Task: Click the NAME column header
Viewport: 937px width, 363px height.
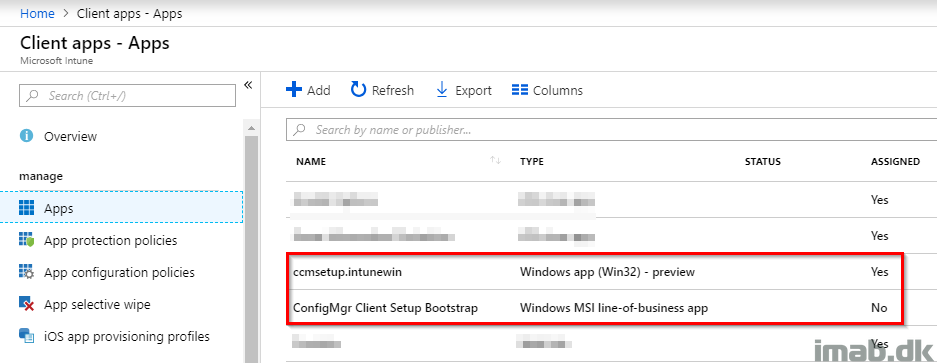Action: (x=311, y=161)
